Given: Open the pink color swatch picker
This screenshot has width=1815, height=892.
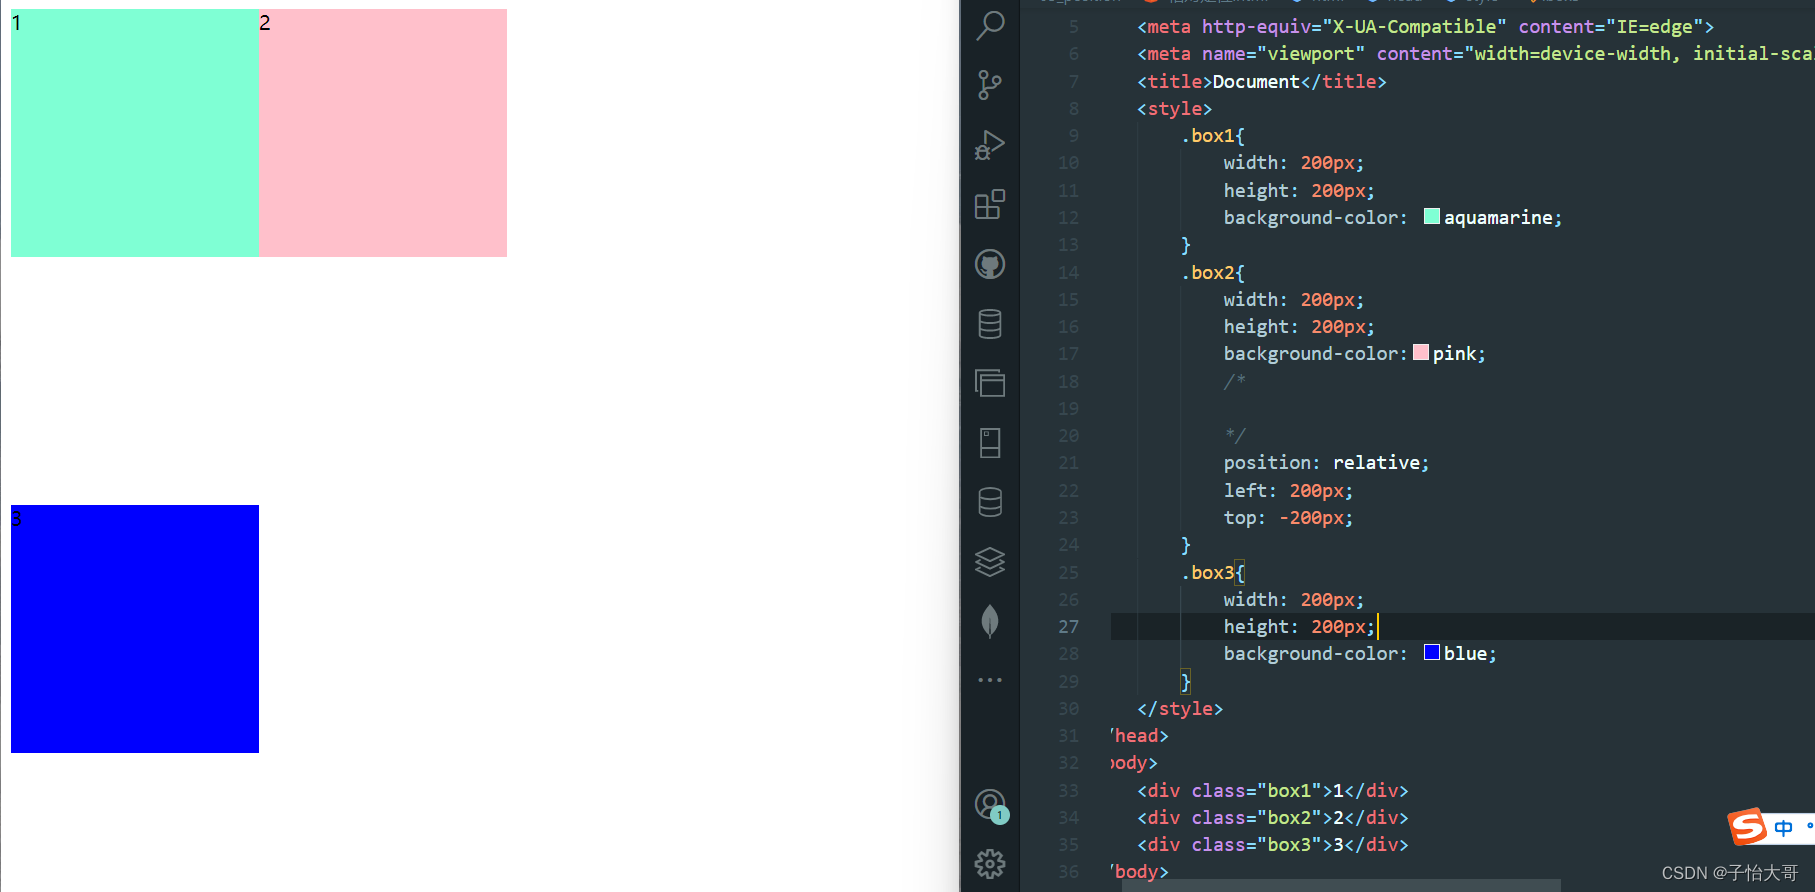Looking at the screenshot, I should (1421, 353).
